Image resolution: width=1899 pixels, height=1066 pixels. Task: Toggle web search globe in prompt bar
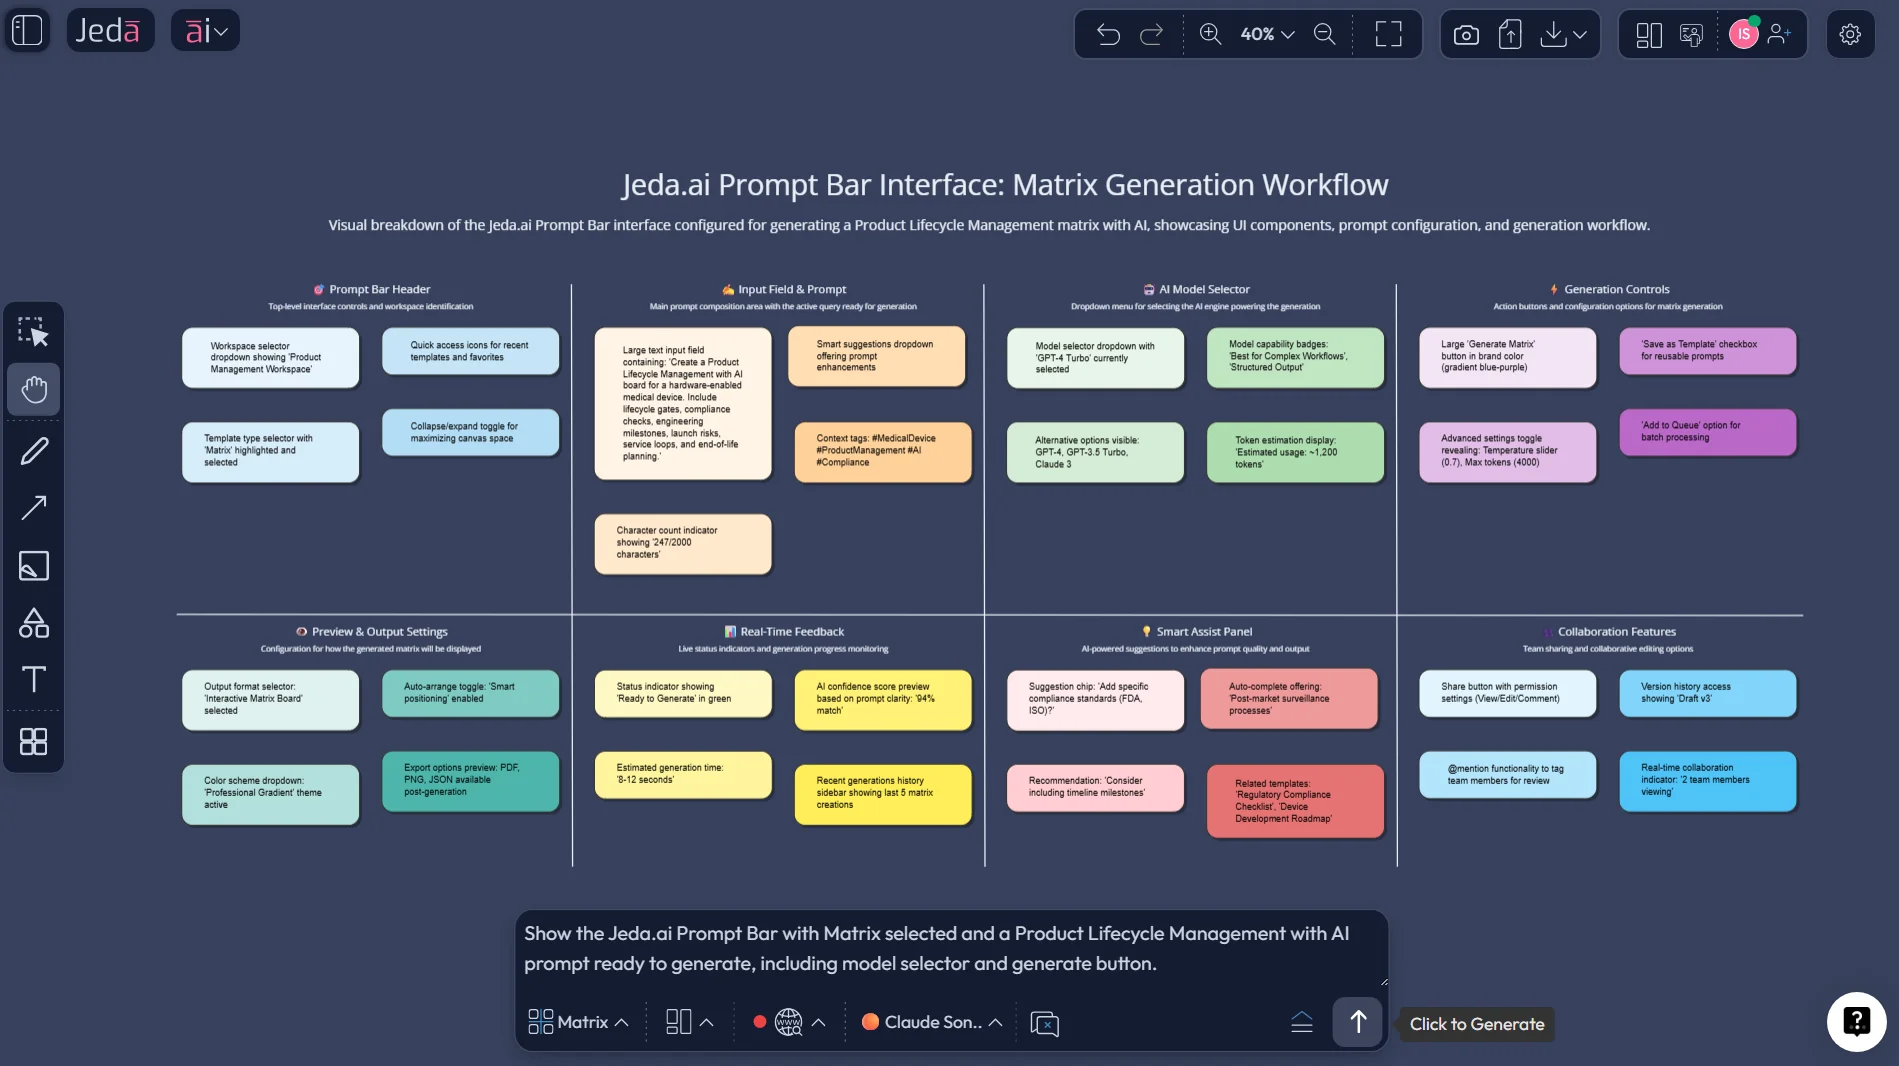788,1022
